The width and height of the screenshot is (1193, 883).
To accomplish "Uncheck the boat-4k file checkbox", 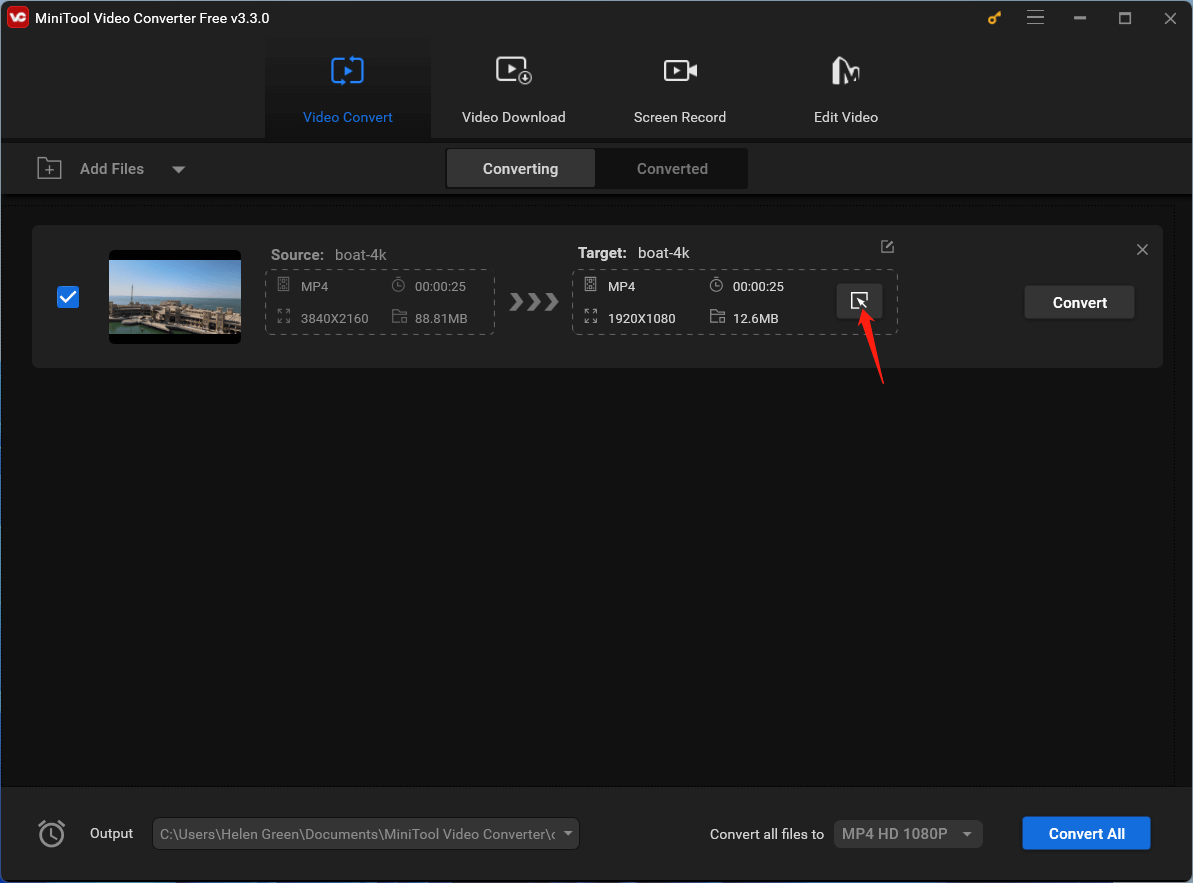I will pyautogui.click(x=68, y=297).
